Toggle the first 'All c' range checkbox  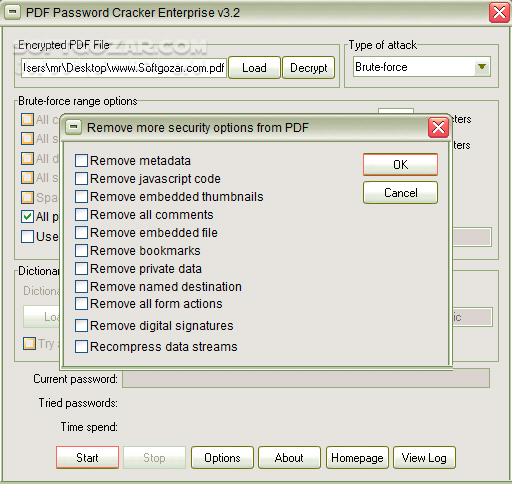pos(27,119)
